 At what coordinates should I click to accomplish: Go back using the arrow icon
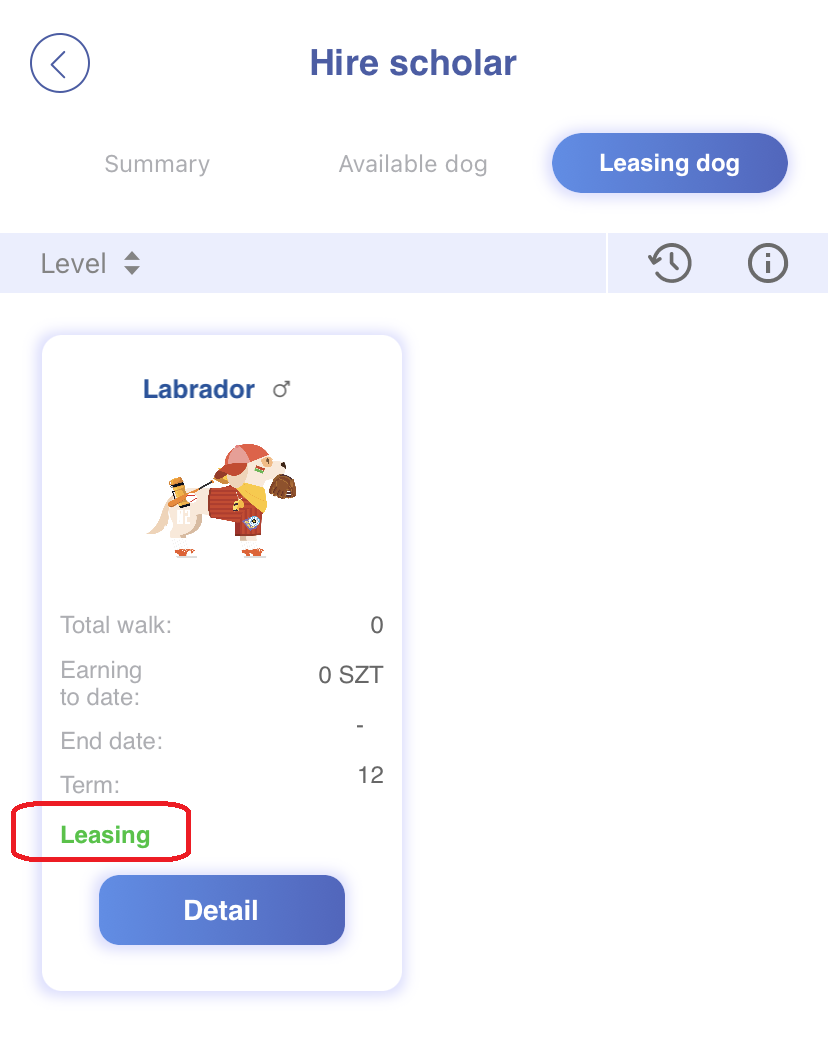(60, 64)
